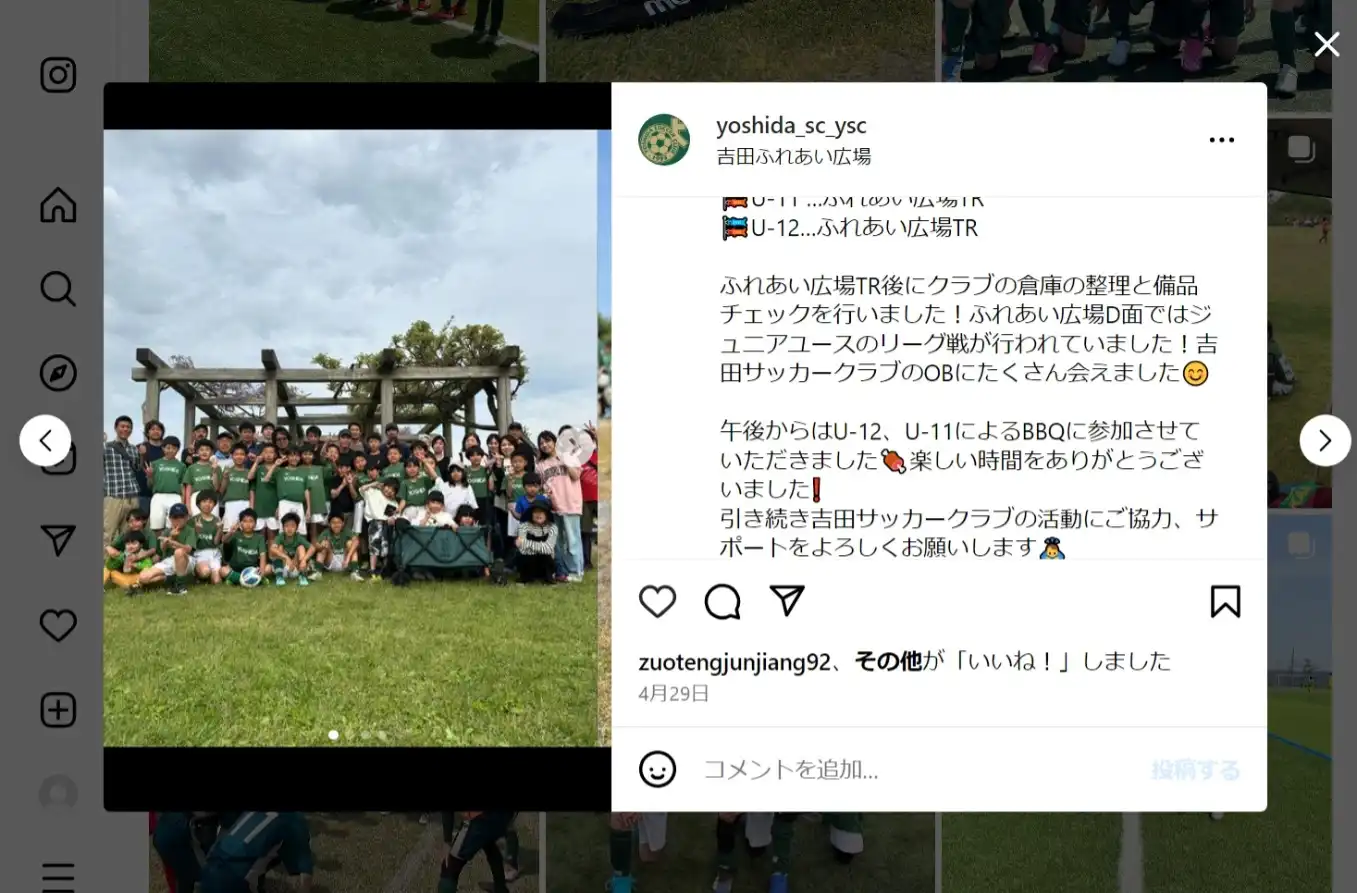The width and height of the screenshot is (1357, 893).
Task: Click the add comment text field
Action: click(x=920, y=769)
